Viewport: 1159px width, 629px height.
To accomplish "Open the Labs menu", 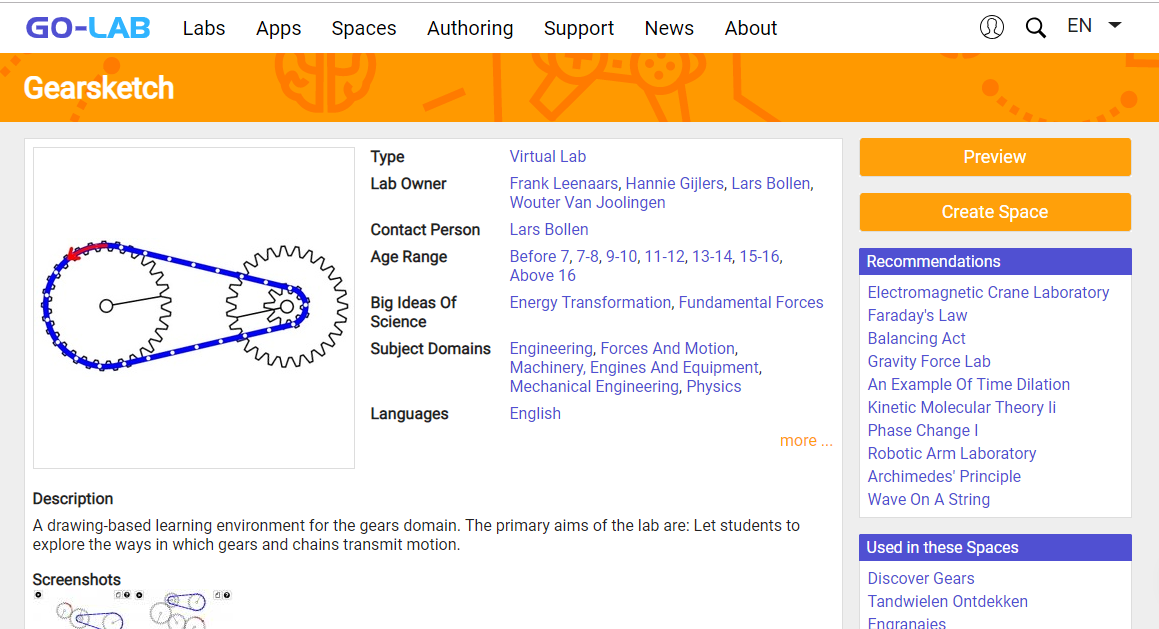I will [204, 28].
